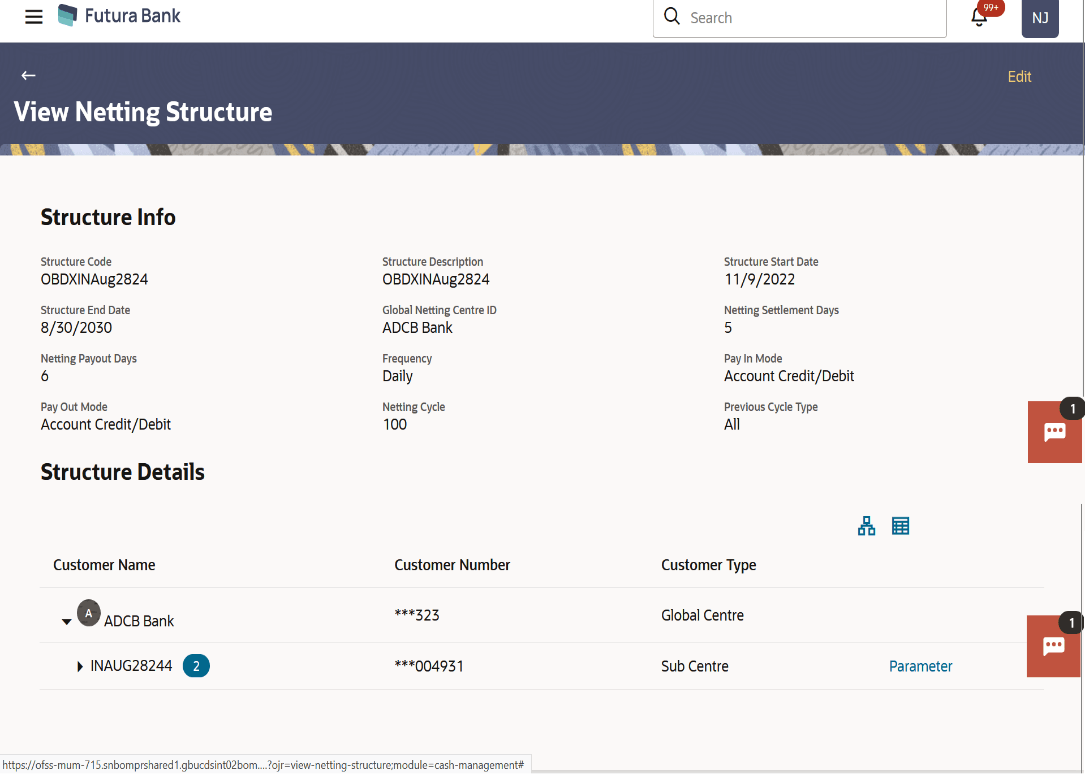Open the upper red chat widget

(1055, 432)
